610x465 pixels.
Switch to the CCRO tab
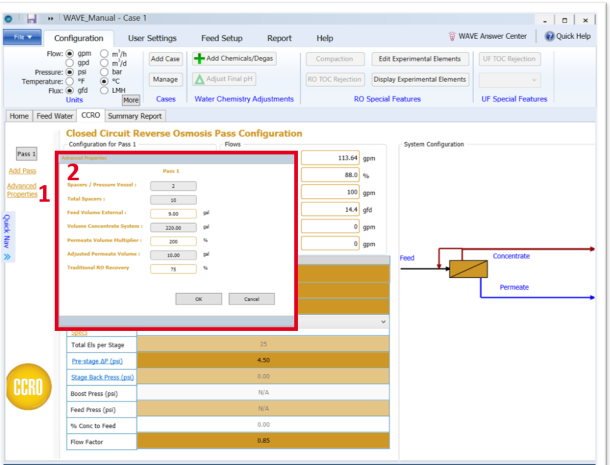91,115
